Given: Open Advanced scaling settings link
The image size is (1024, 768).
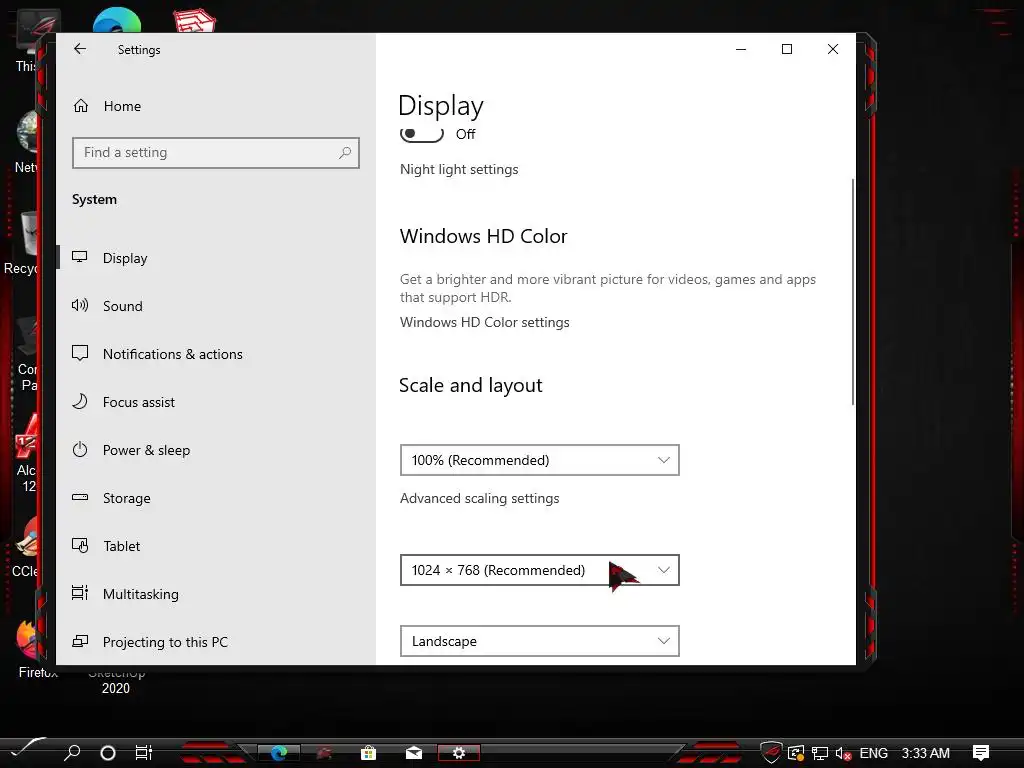Looking at the screenshot, I should 479,498.
